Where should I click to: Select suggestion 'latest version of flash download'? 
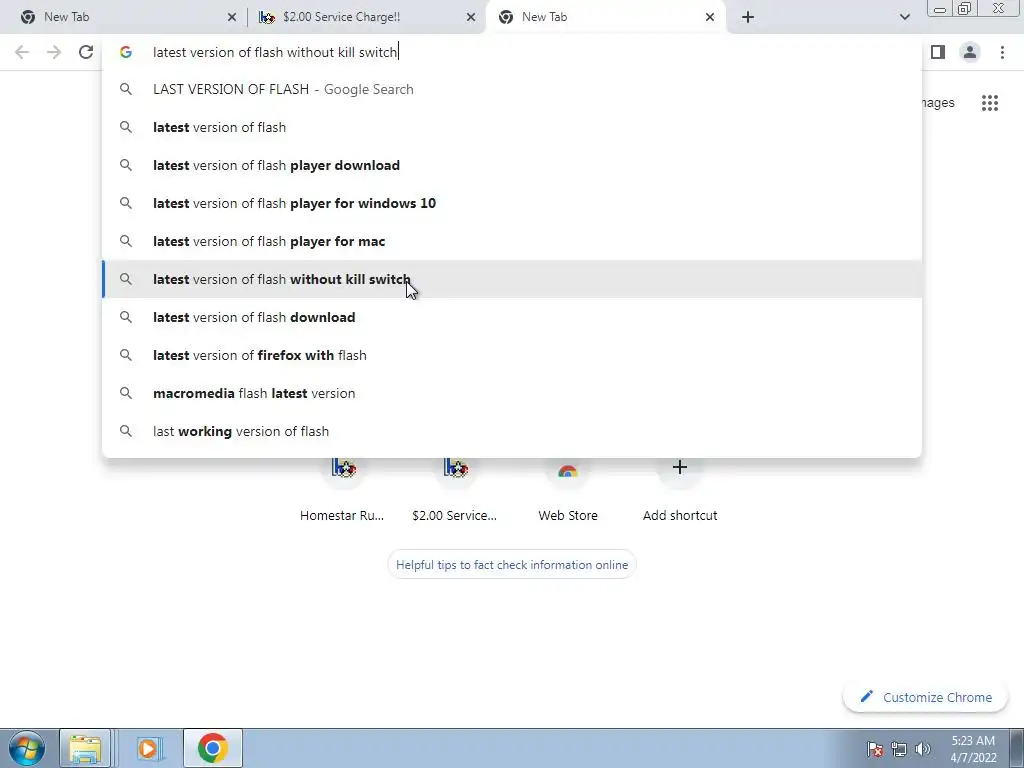tap(512, 317)
